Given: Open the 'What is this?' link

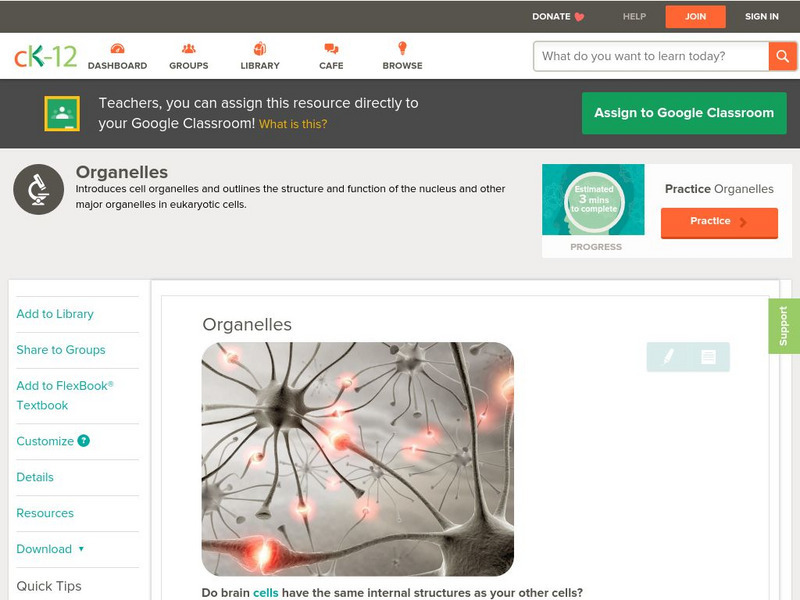Looking at the screenshot, I should [293, 124].
